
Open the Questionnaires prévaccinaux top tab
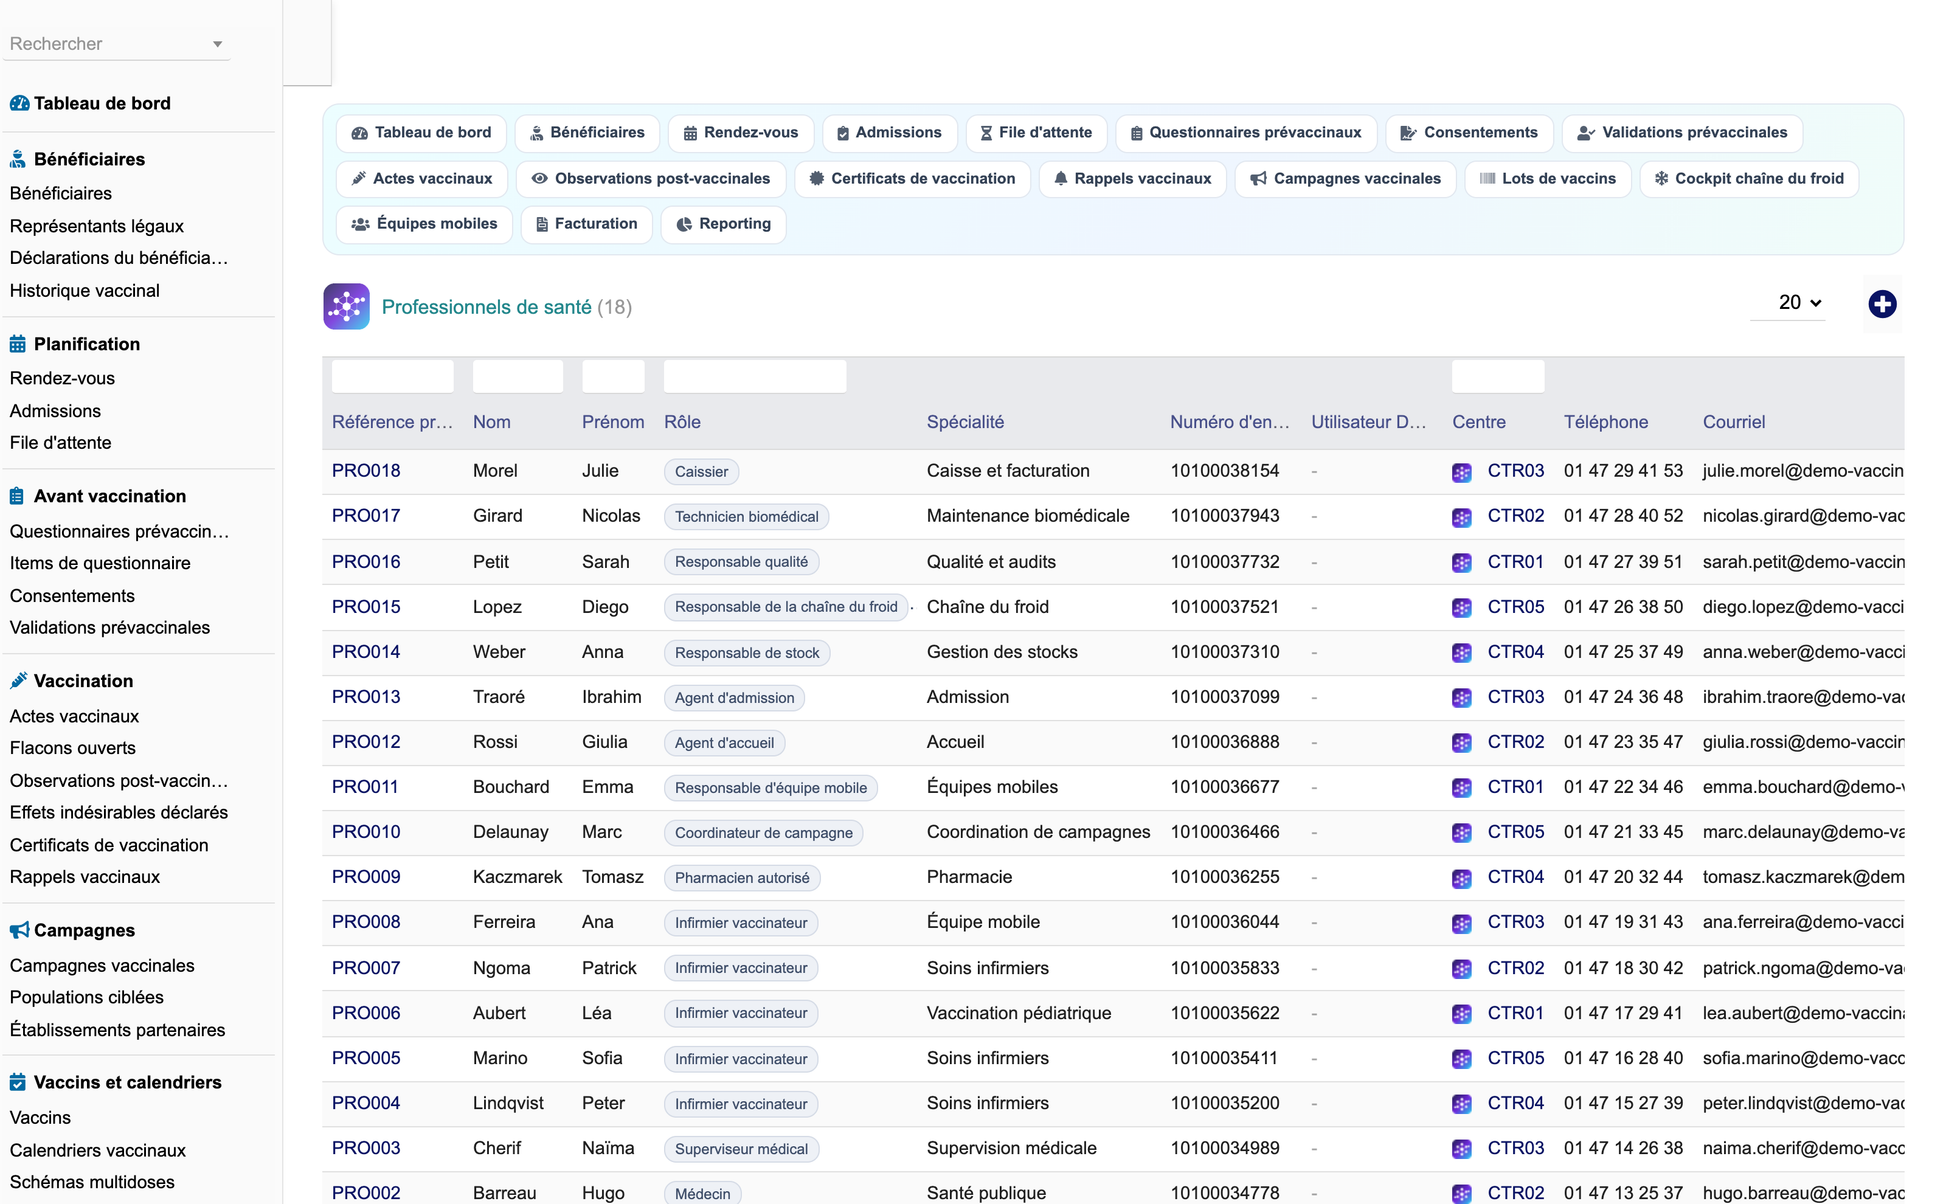pos(1246,133)
